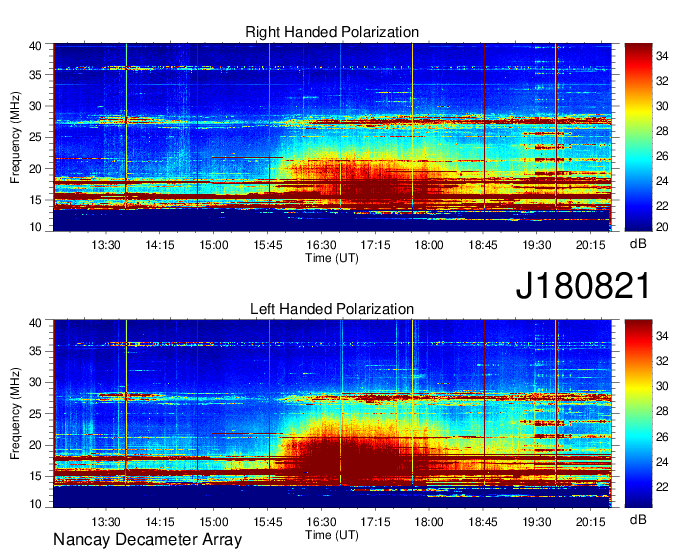Click 18:45 time tick of Left Handed plot
680x552 pixels.
click(483, 522)
